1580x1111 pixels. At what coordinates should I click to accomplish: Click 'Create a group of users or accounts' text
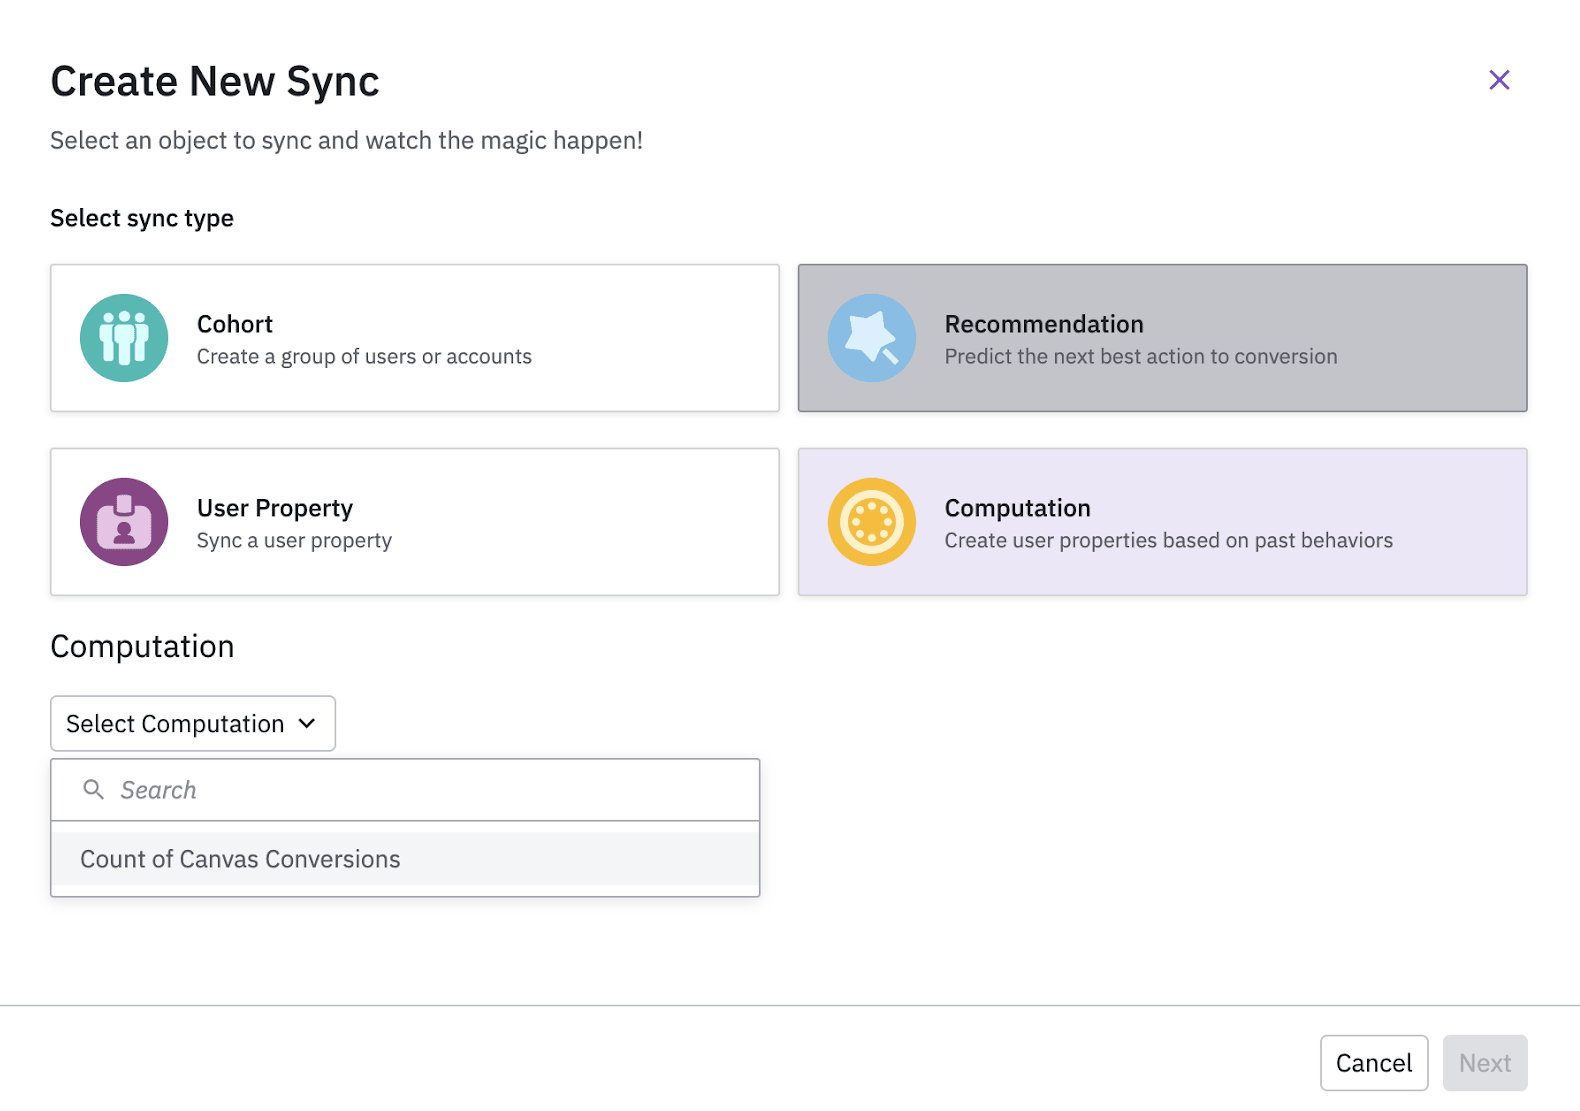point(364,357)
